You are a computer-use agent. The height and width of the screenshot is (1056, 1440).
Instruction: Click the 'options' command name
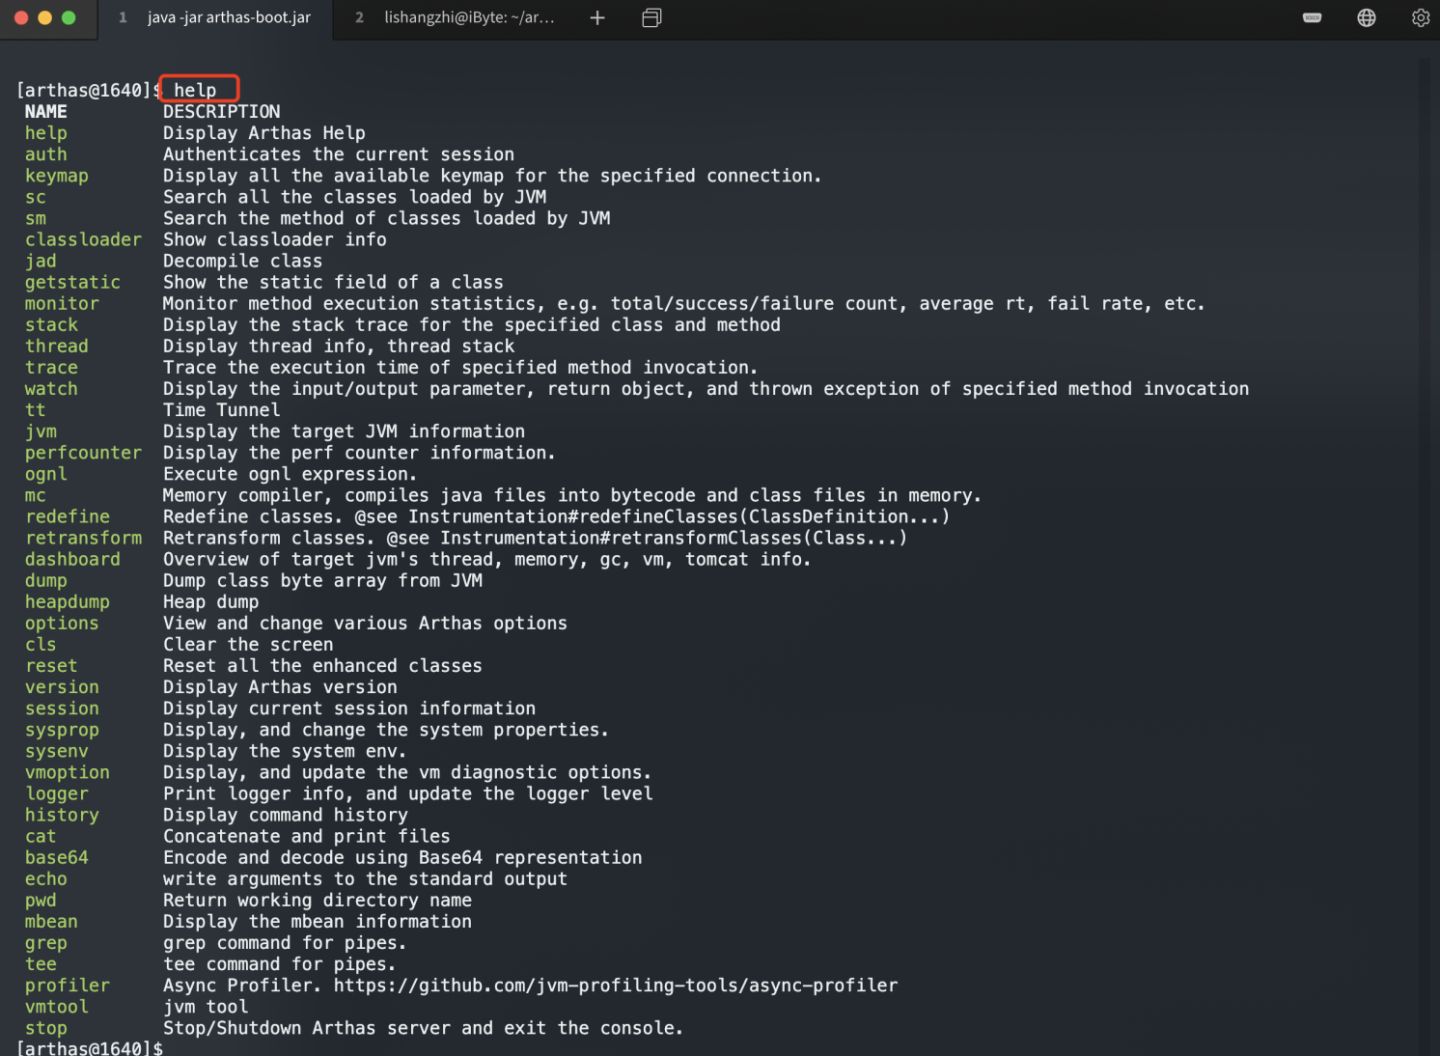tap(62, 623)
